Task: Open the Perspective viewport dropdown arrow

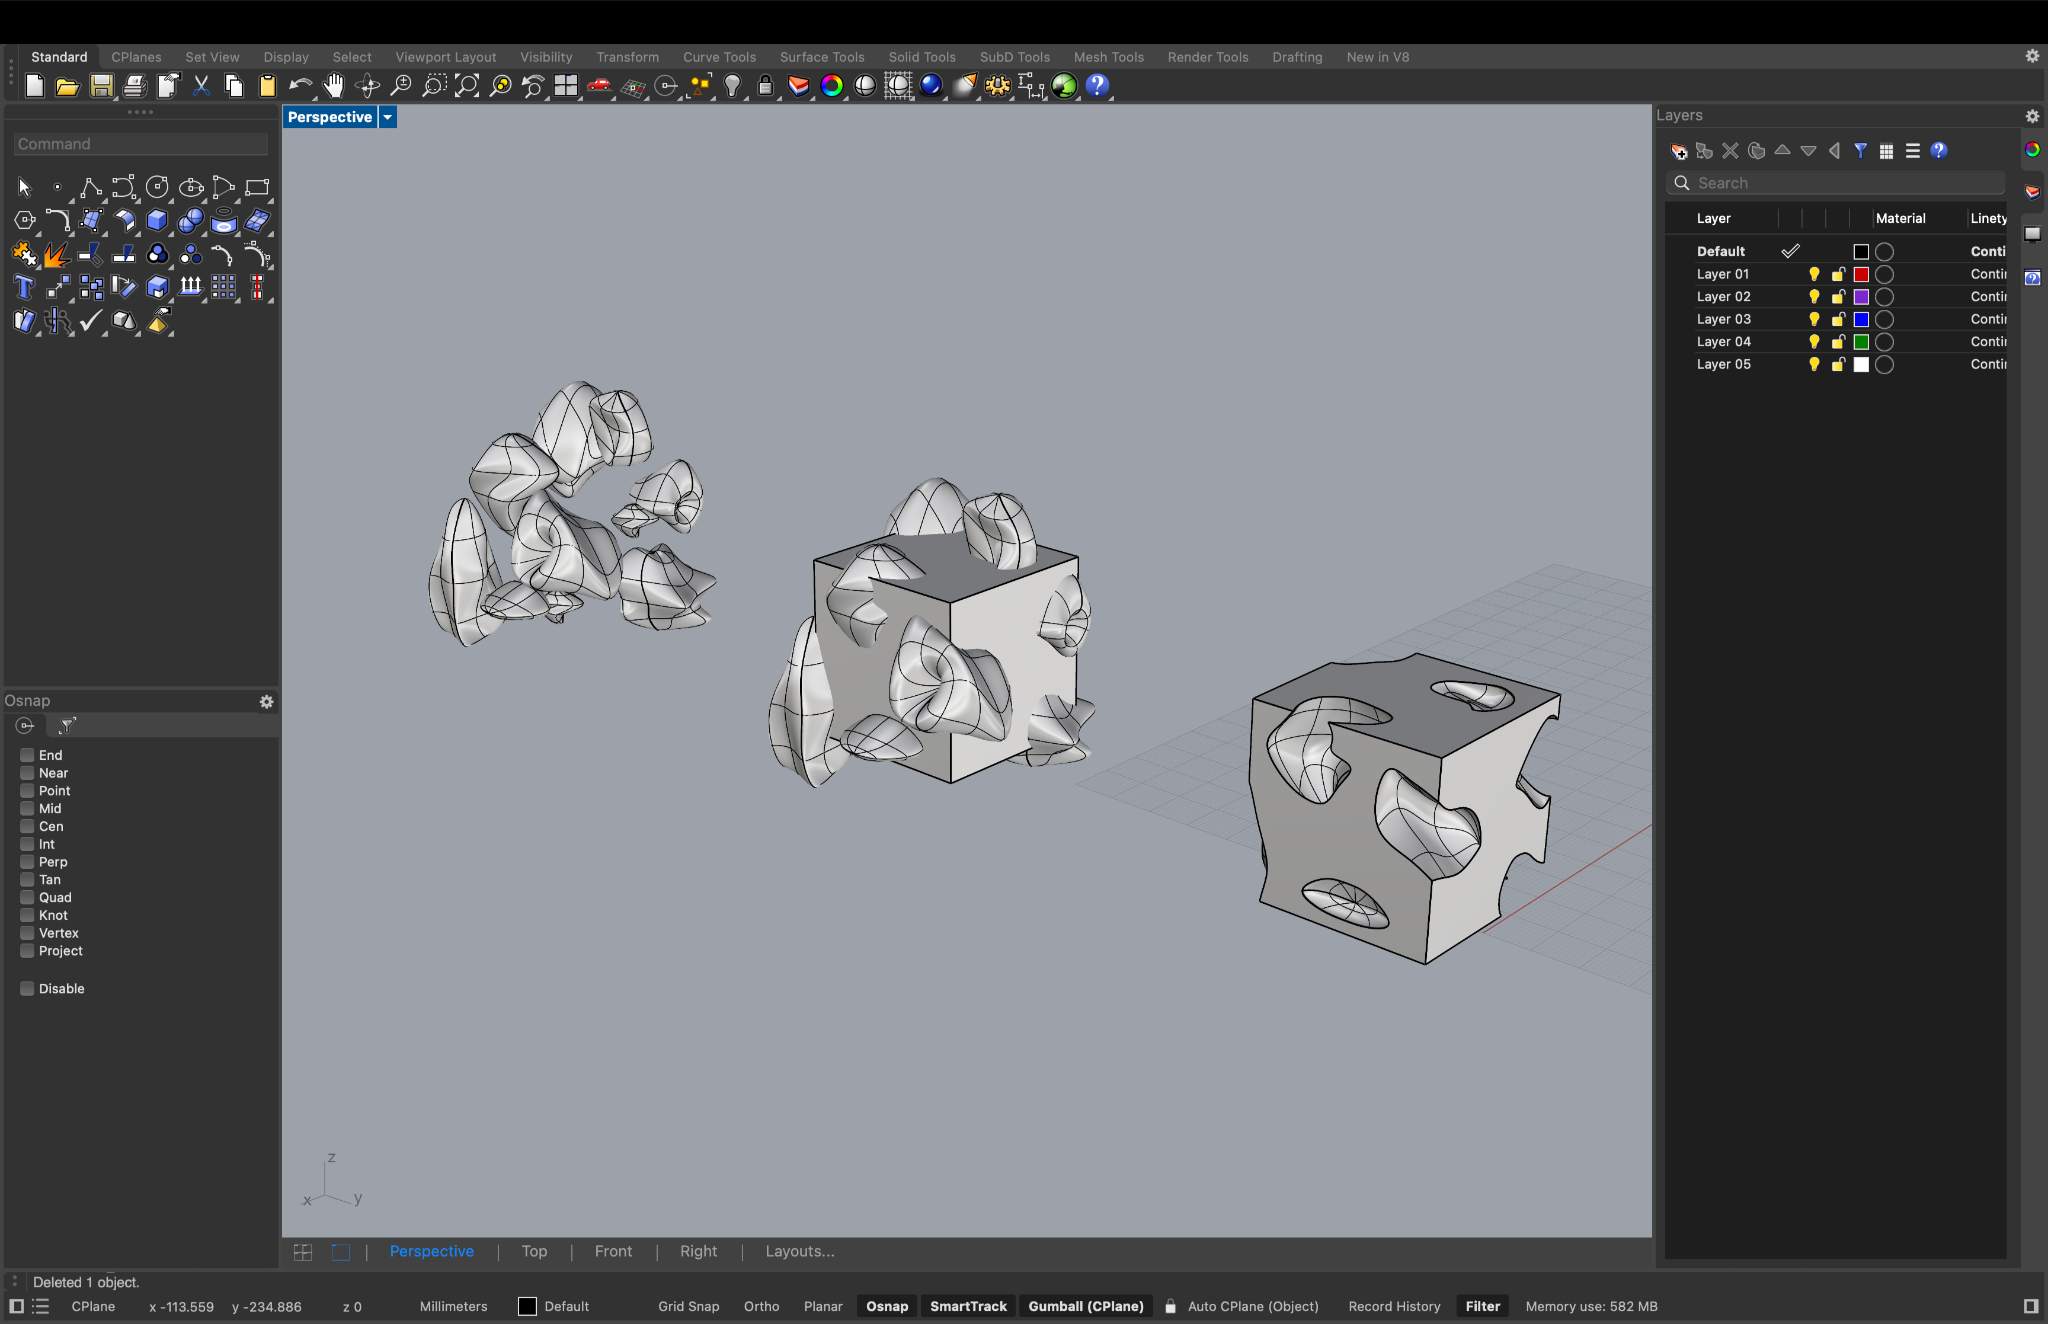Action: (387, 117)
